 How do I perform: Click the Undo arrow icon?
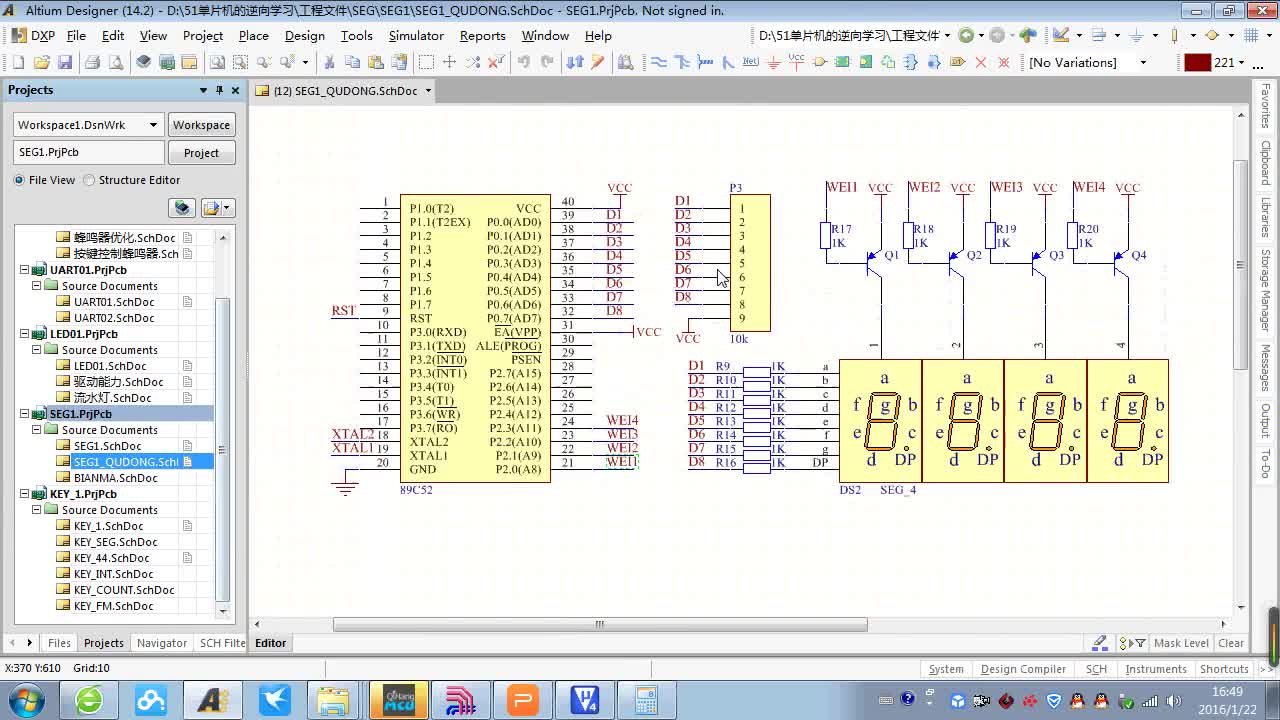(523, 62)
